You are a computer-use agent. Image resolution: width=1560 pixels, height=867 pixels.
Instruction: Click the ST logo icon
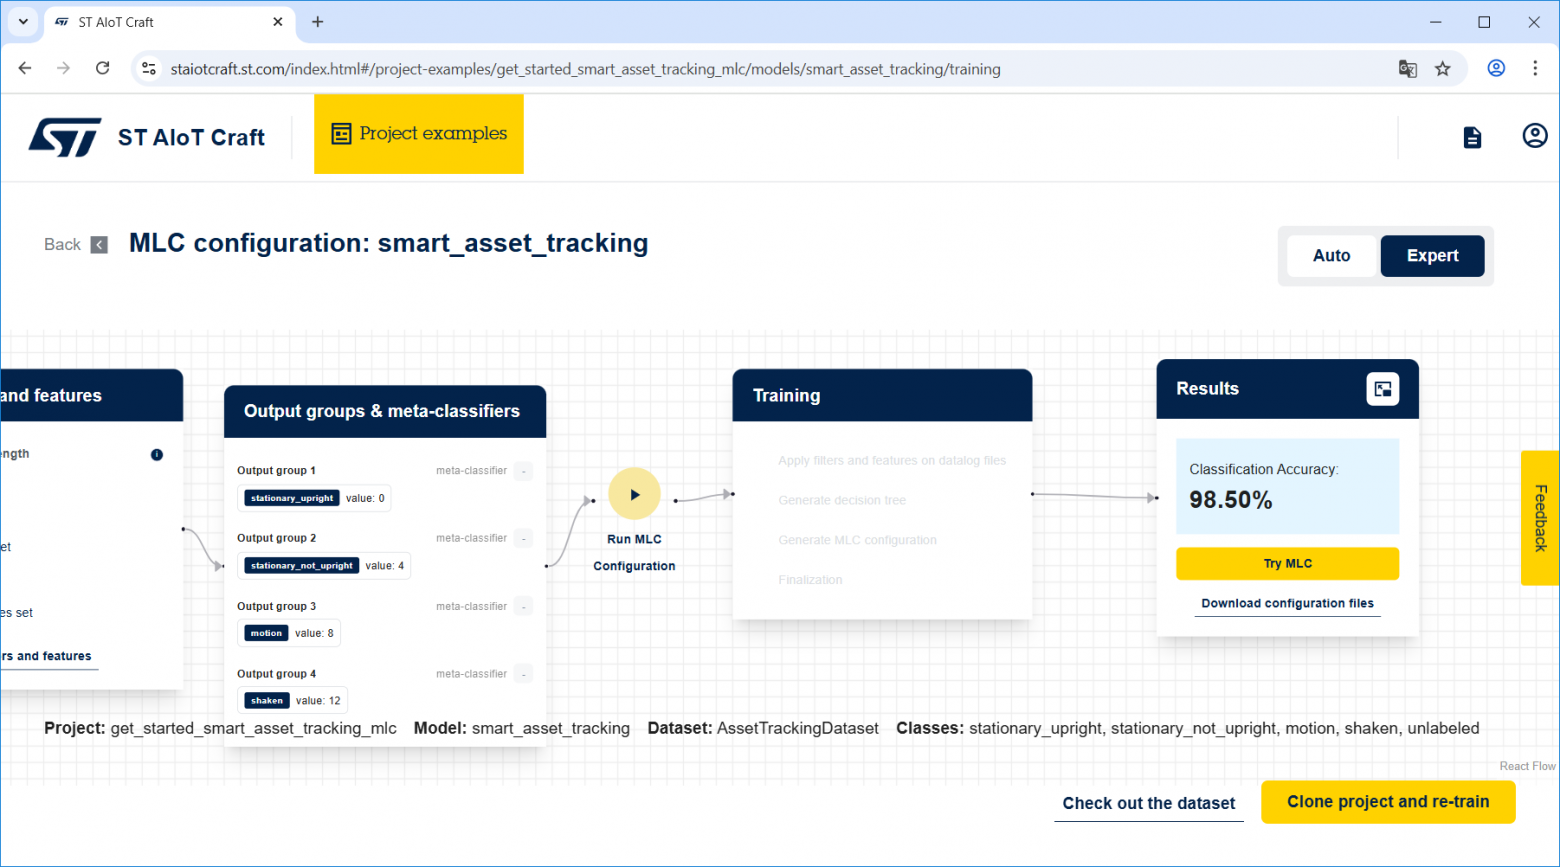coord(65,137)
